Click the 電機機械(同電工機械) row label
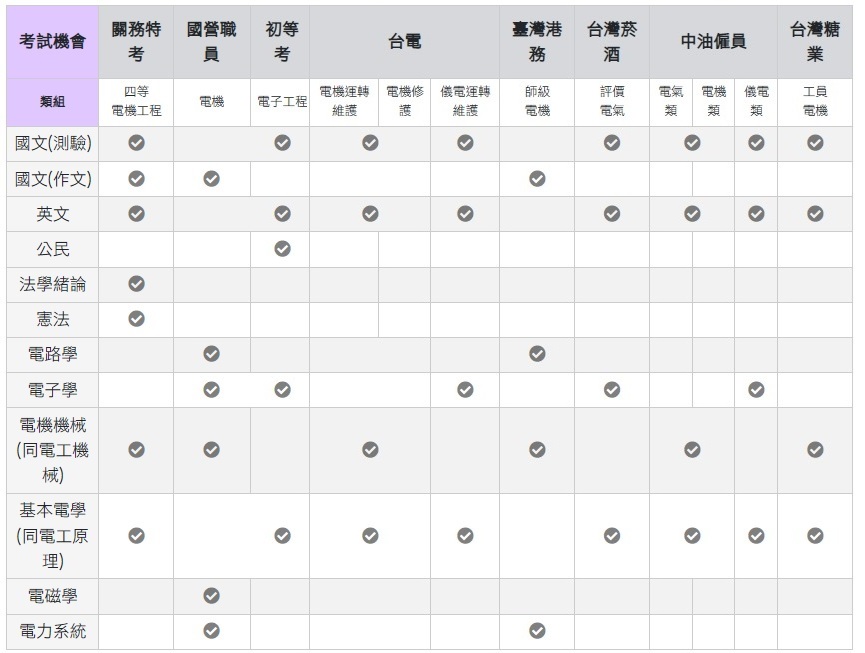The width and height of the screenshot is (865, 653). [x=52, y=451]
